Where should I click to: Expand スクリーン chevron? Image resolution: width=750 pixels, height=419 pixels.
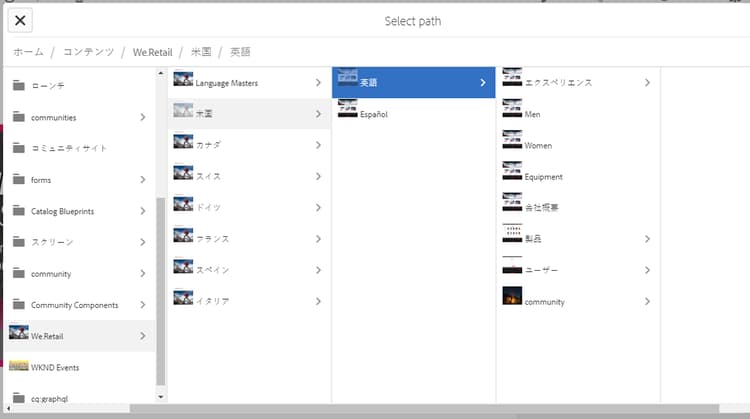coord(143,242)
